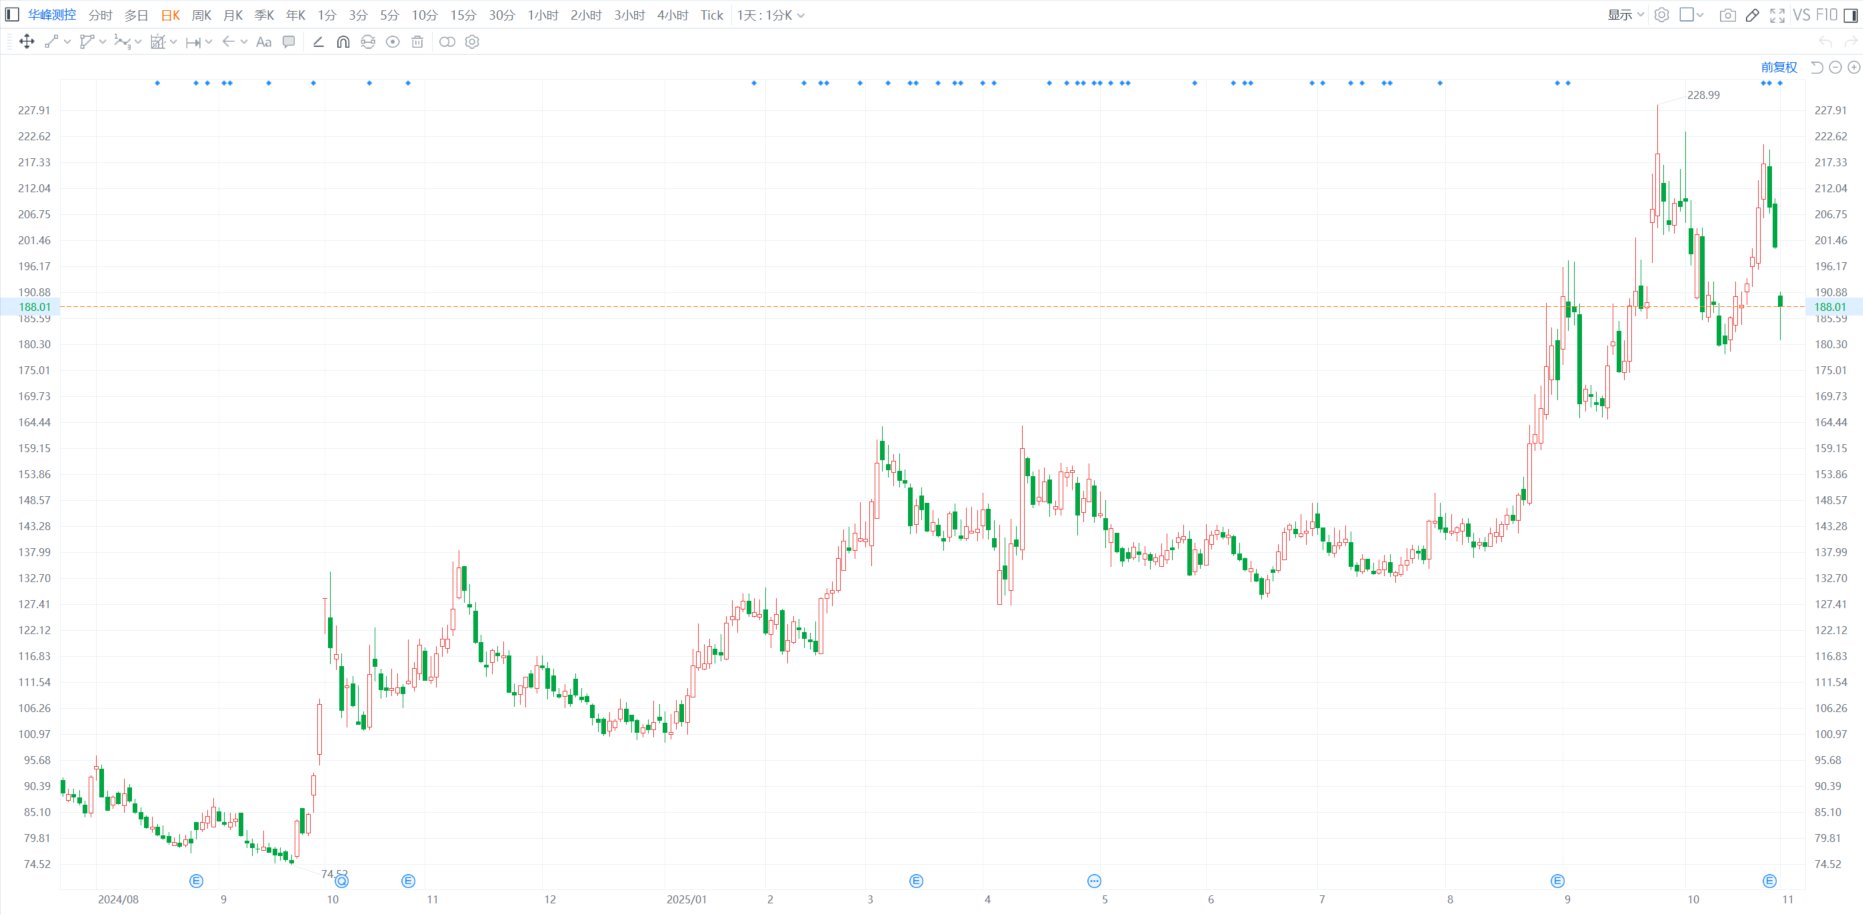Click the 228.99 high price label
The image size is (1863, 915).
(1703, 95)
